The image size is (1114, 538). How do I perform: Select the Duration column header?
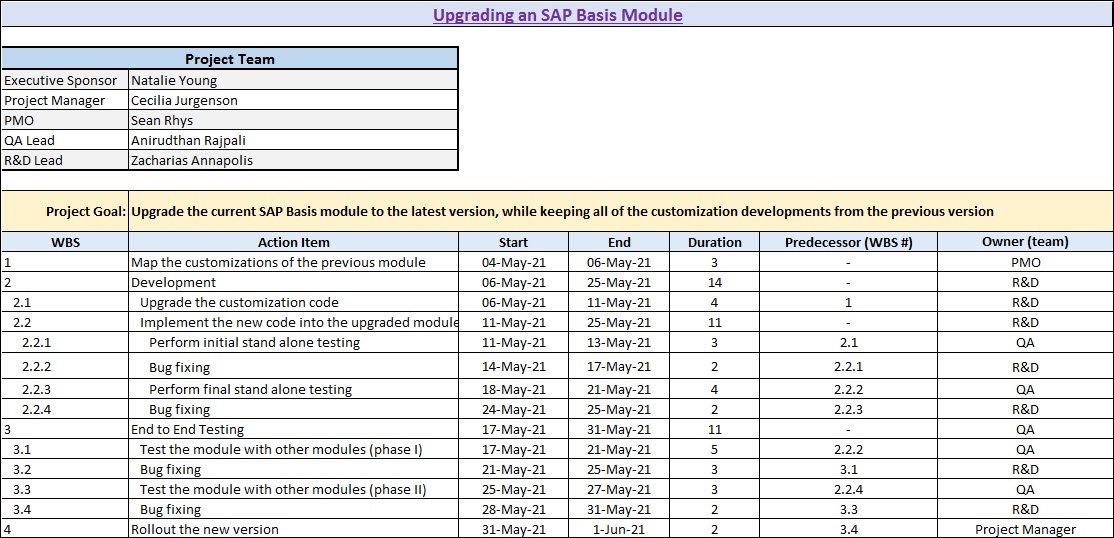point(714,242)
